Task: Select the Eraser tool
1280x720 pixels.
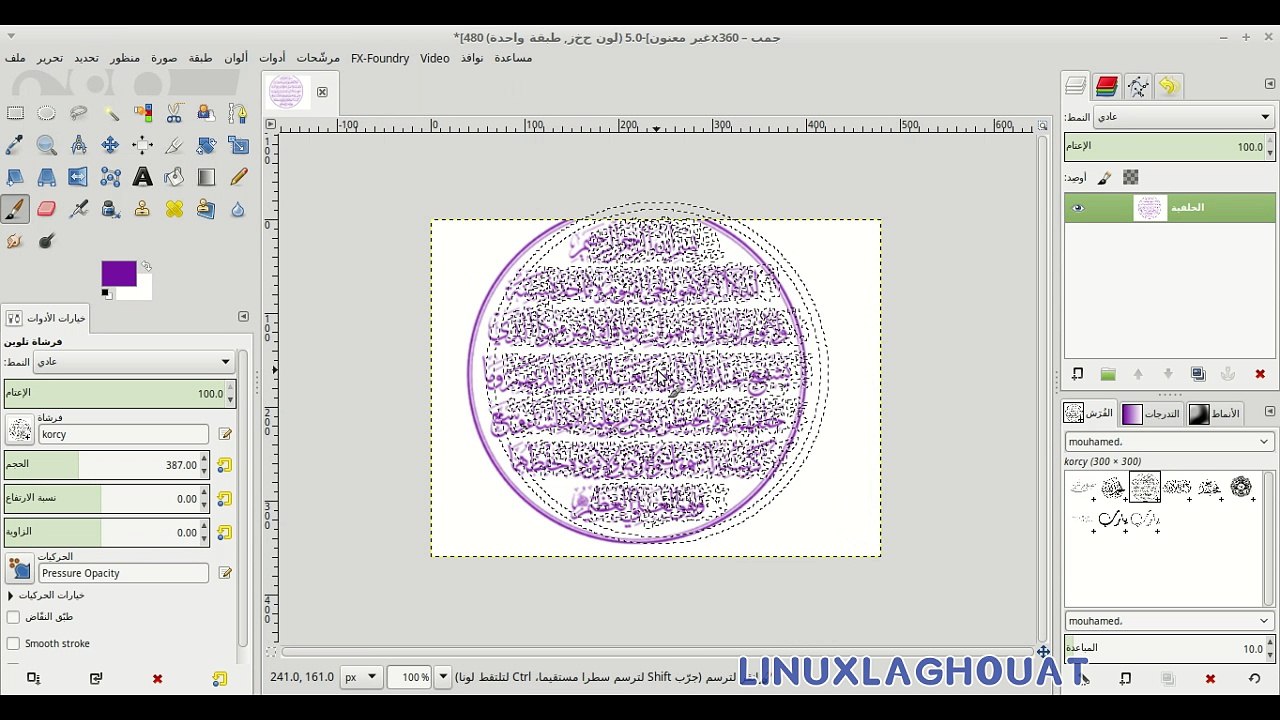Action: (x=47, y=209)
